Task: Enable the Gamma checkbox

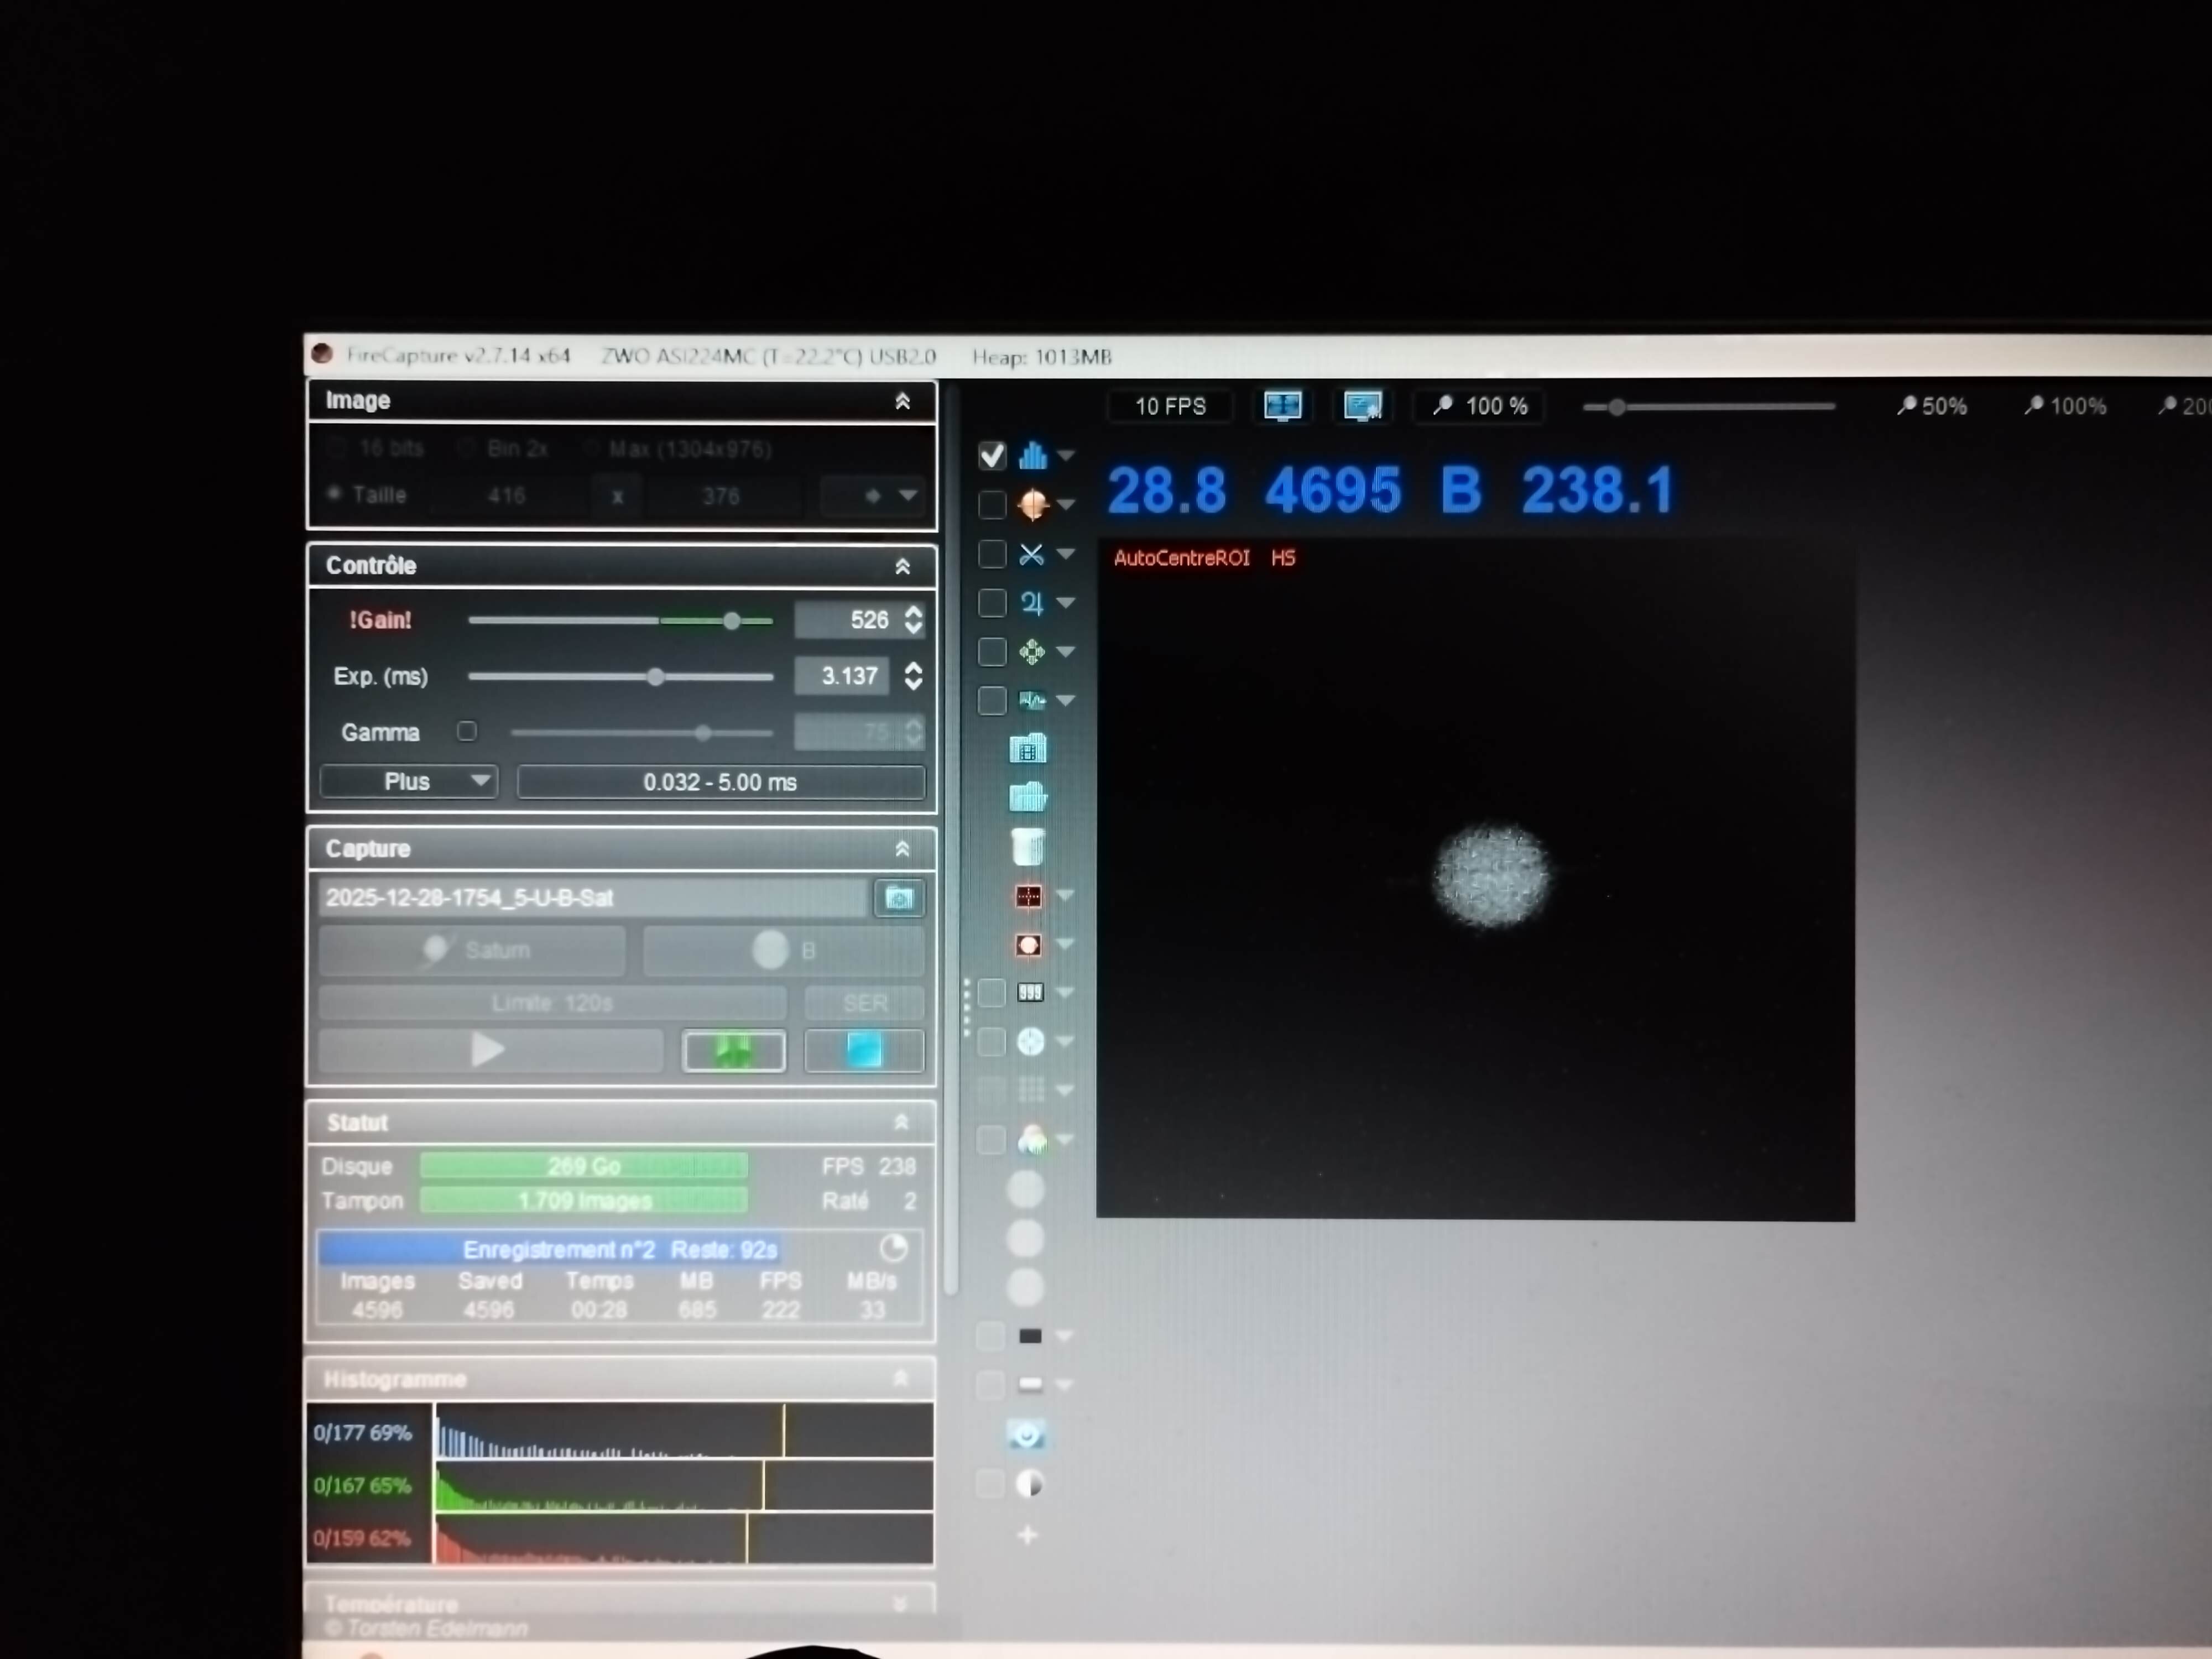Action: (x=467, y=731)
